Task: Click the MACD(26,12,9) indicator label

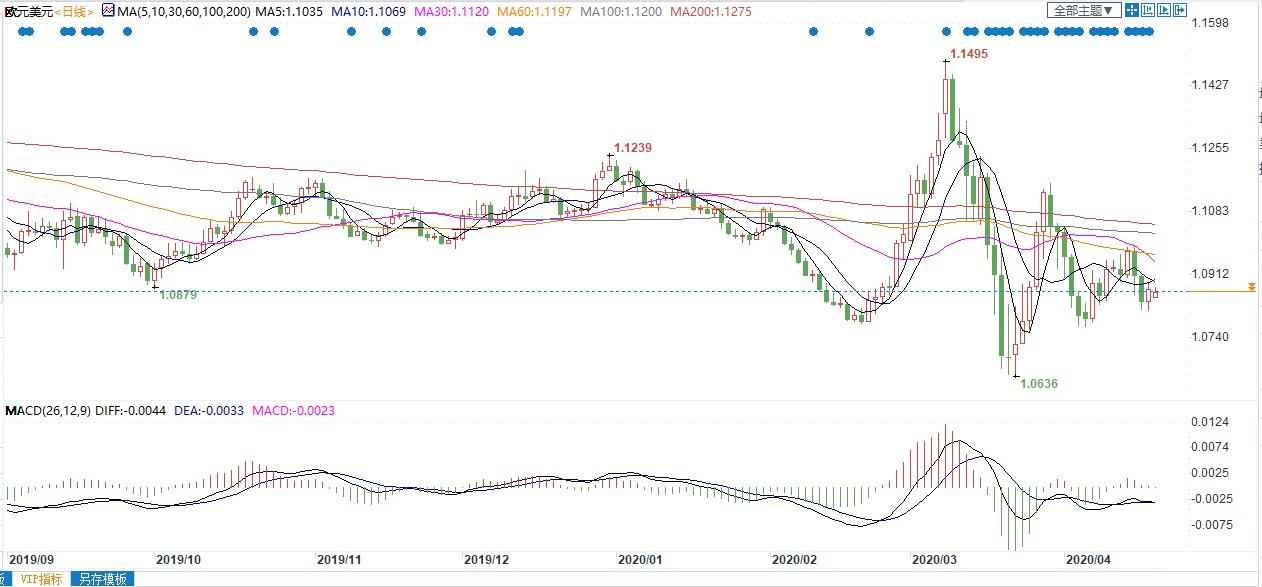Action: point(46,412)
